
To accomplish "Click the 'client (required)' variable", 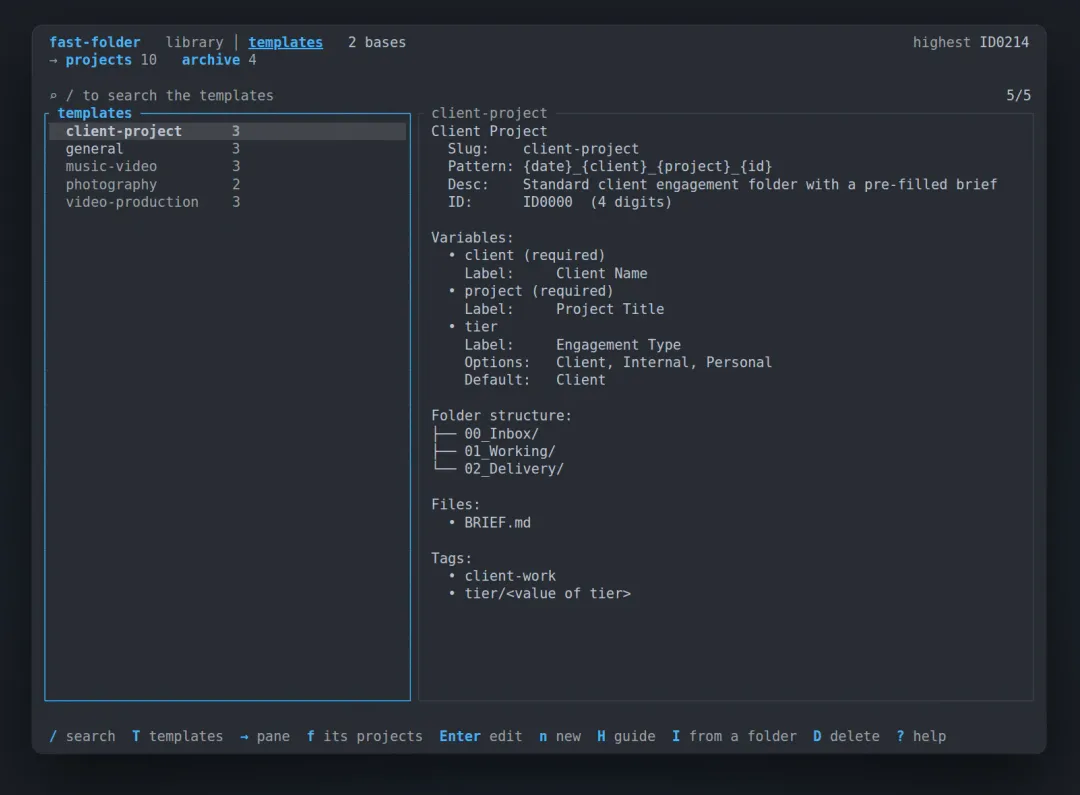I will 534,256.
